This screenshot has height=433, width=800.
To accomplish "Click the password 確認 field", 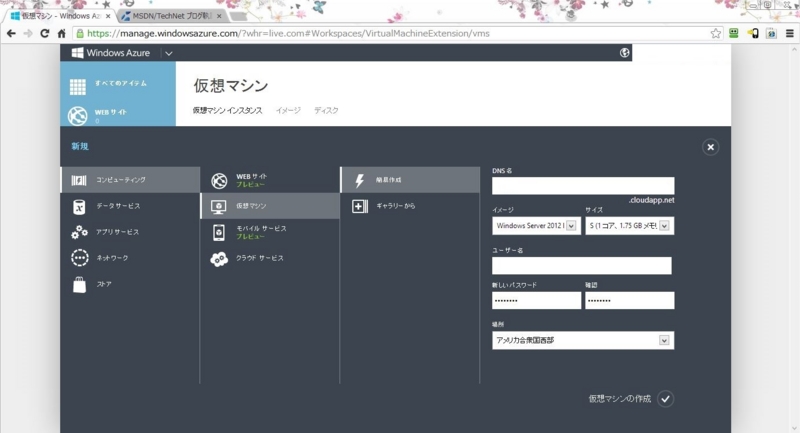I will click(x=629, y=300).
